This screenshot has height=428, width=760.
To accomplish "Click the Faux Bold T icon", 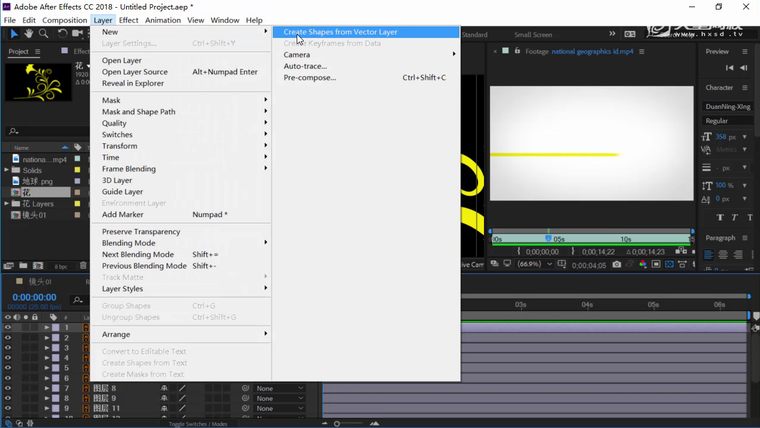I will 720,217.
